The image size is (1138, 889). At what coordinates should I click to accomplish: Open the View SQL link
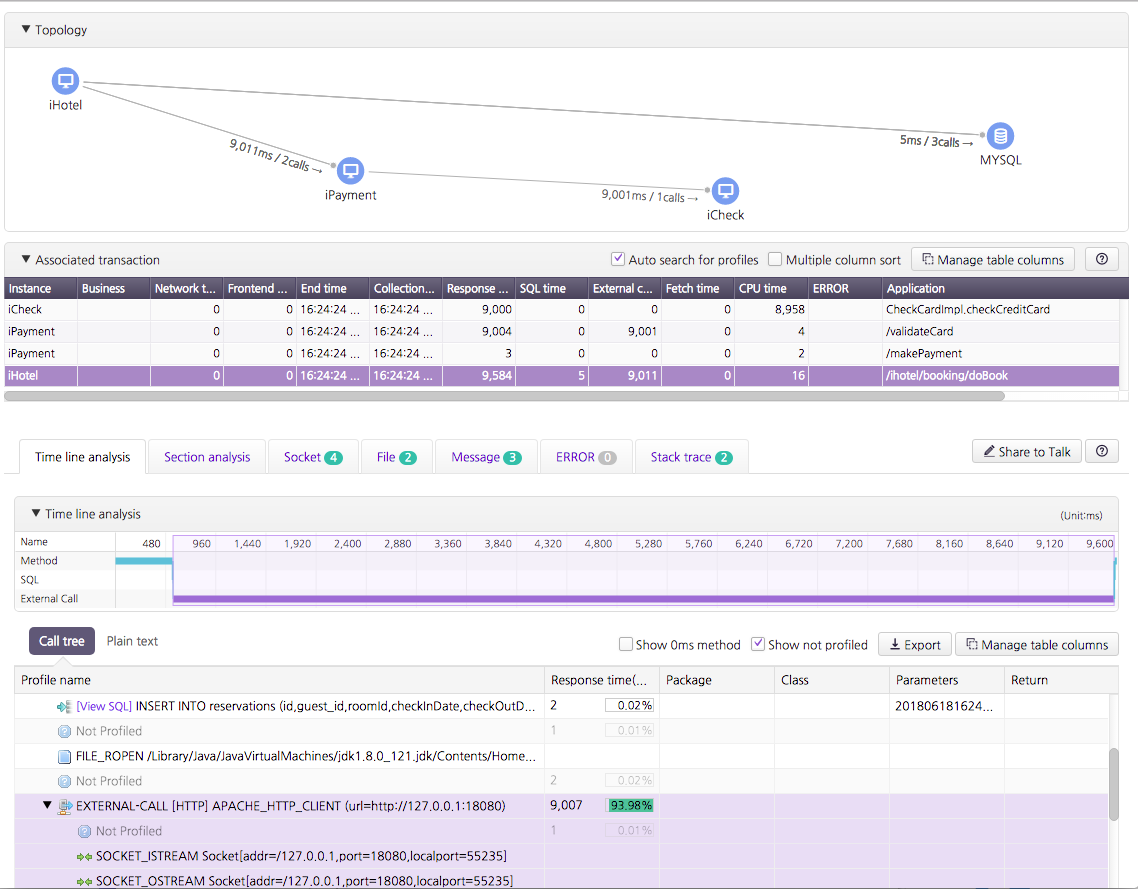[104, 706]
